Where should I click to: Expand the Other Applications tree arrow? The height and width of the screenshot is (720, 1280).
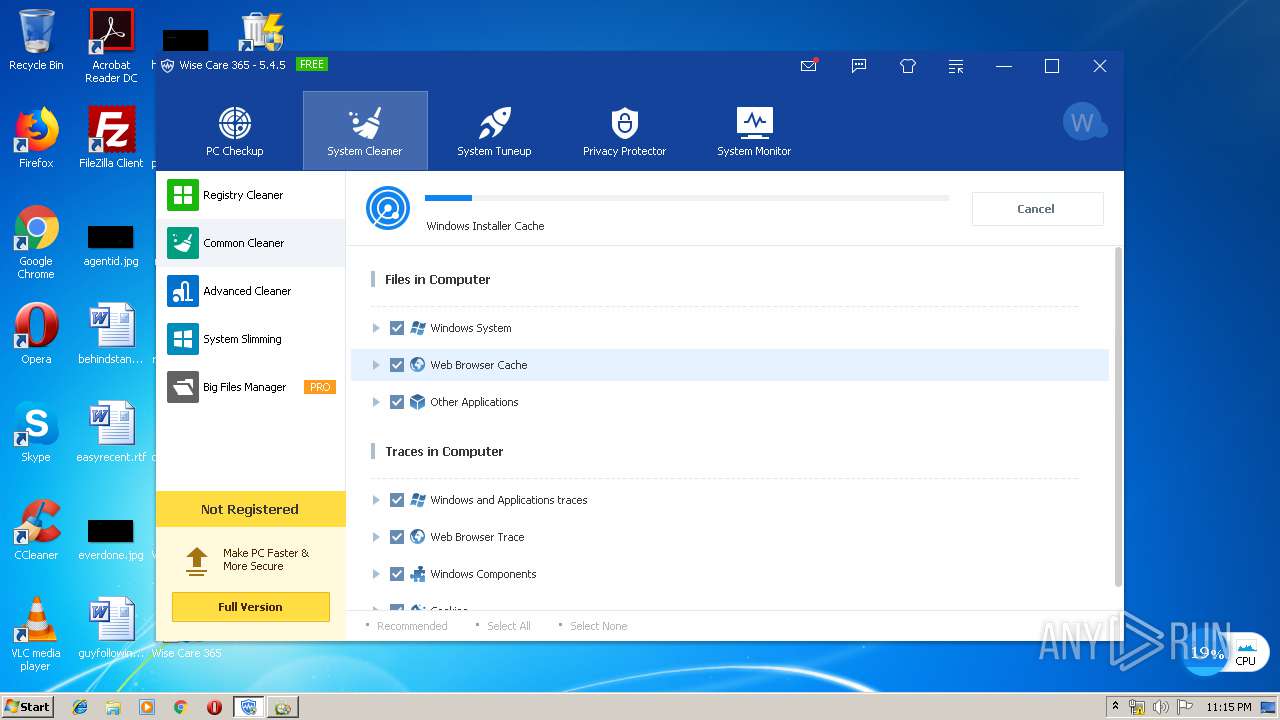coord(376,402)
